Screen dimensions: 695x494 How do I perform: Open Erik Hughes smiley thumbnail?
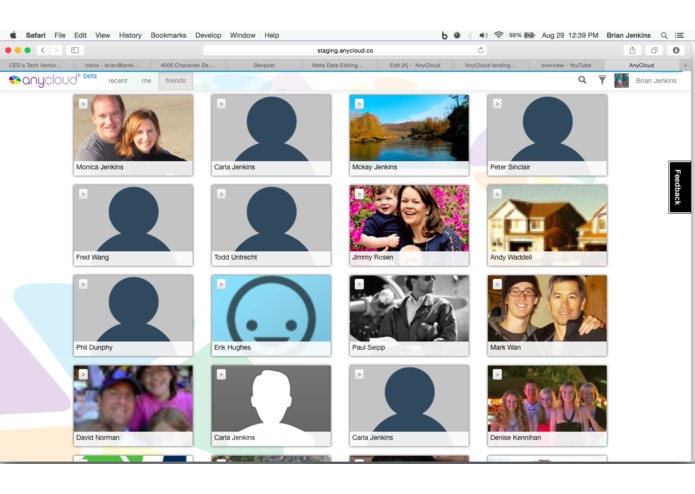[x=271, y=308]
